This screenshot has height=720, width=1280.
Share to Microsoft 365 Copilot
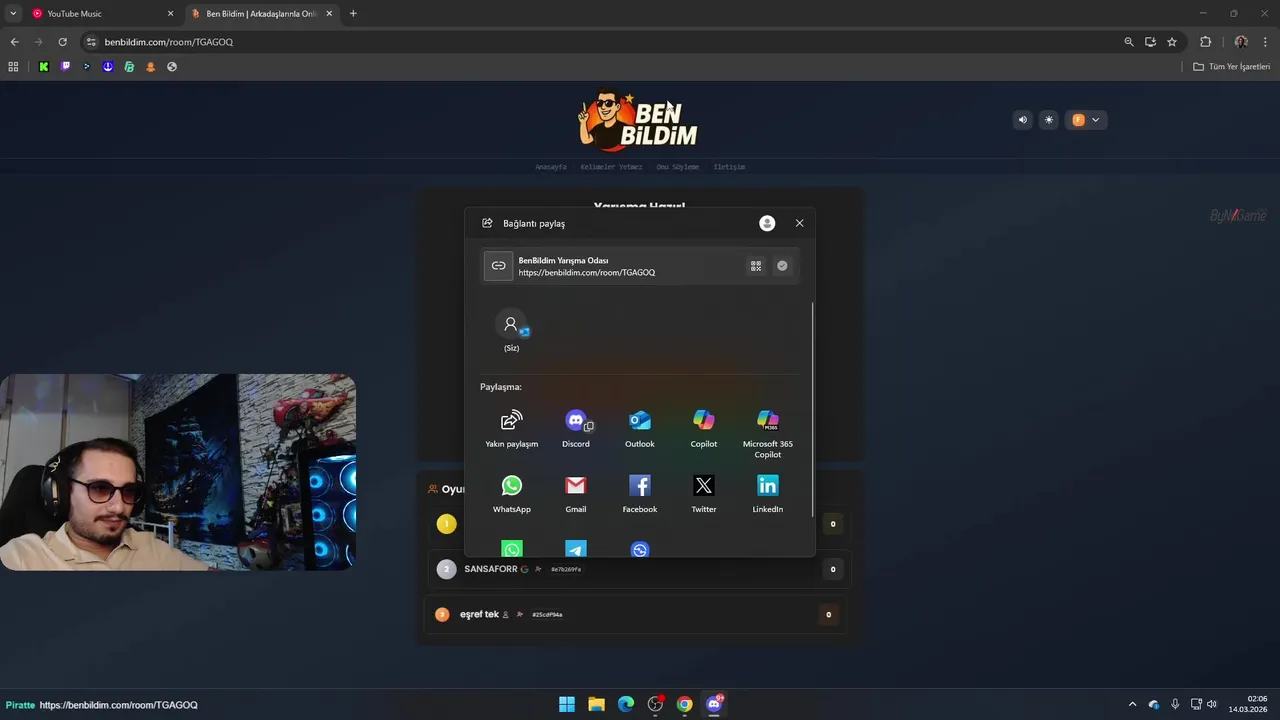[768, 434]
